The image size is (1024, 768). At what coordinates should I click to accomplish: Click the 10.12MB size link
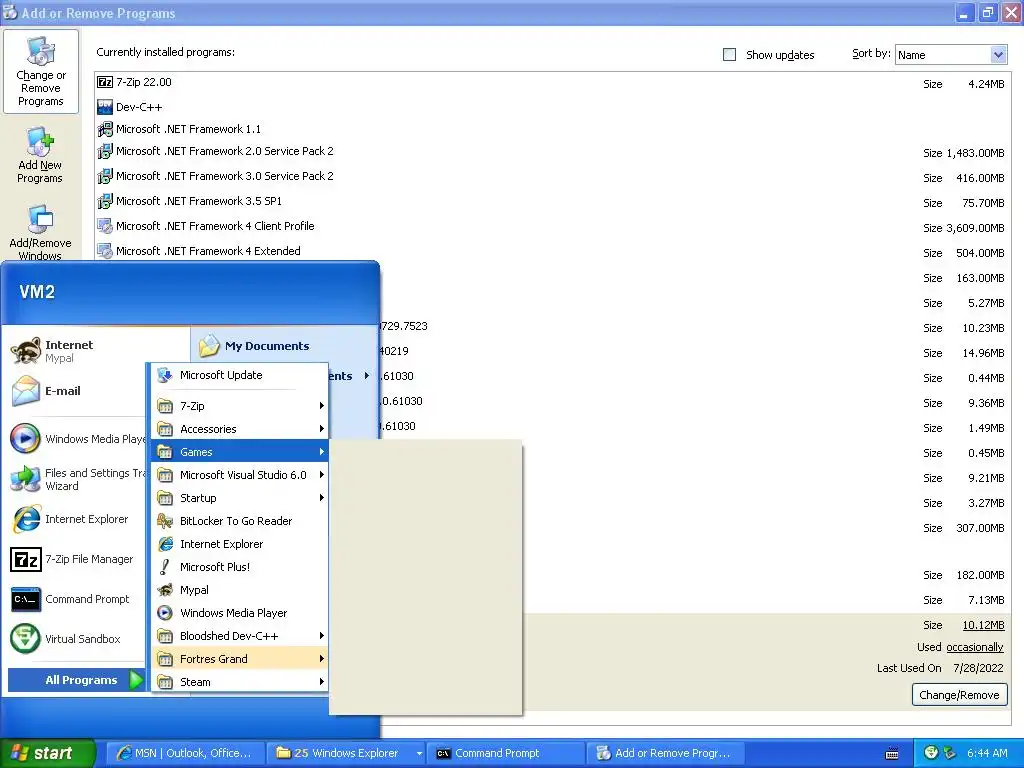click(983, 625)
